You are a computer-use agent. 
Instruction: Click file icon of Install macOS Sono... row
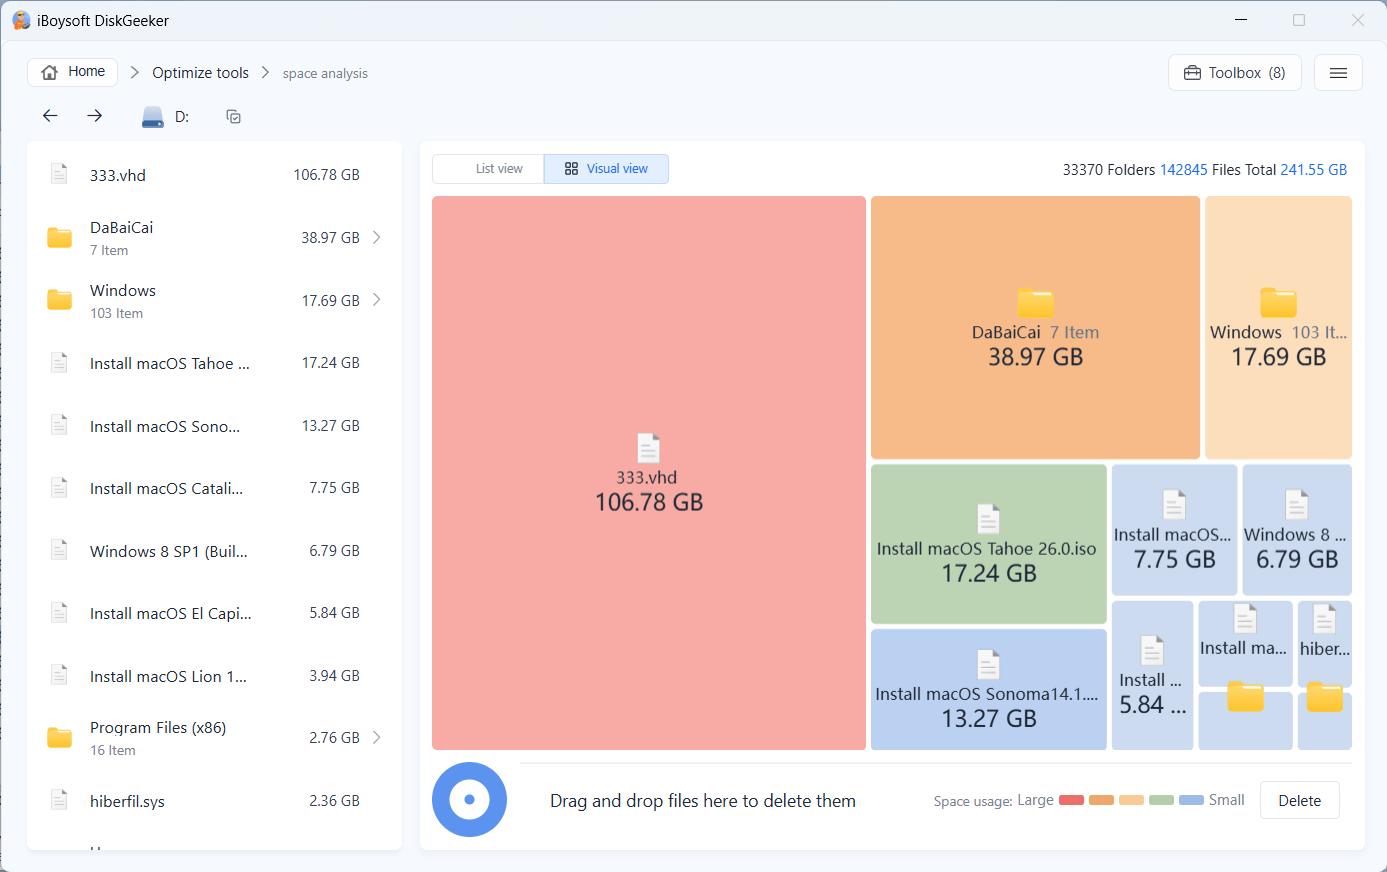click(x=60, y=425)
